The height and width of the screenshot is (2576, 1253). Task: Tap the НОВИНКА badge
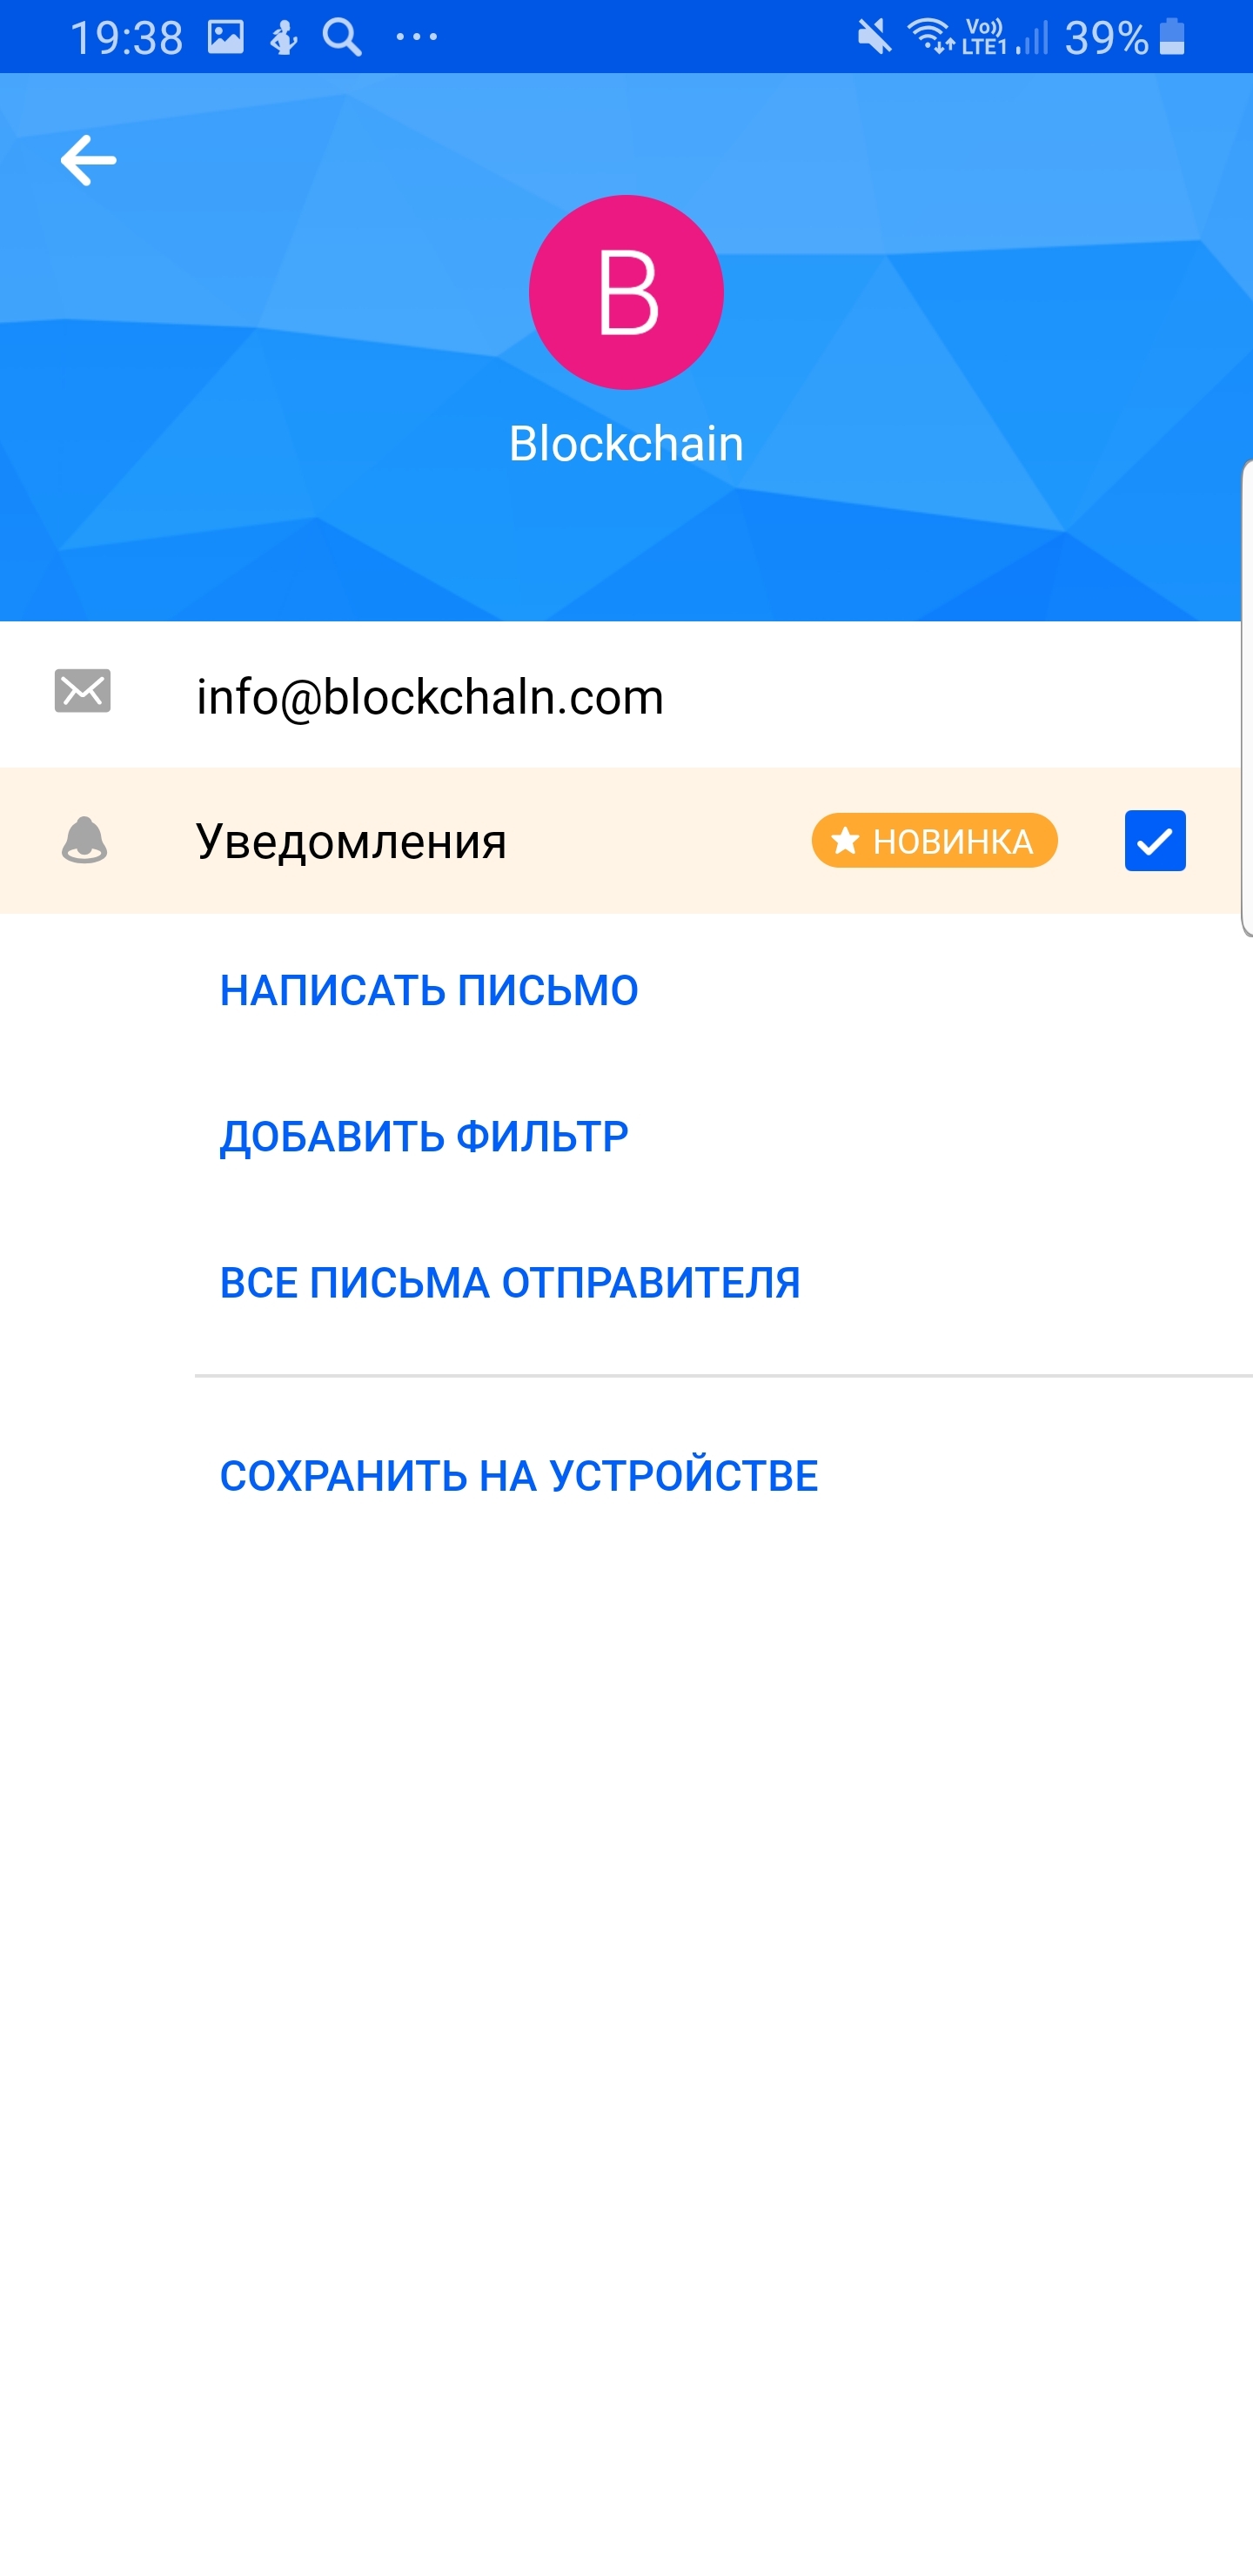pyautogui.click(x=934, y=841)
